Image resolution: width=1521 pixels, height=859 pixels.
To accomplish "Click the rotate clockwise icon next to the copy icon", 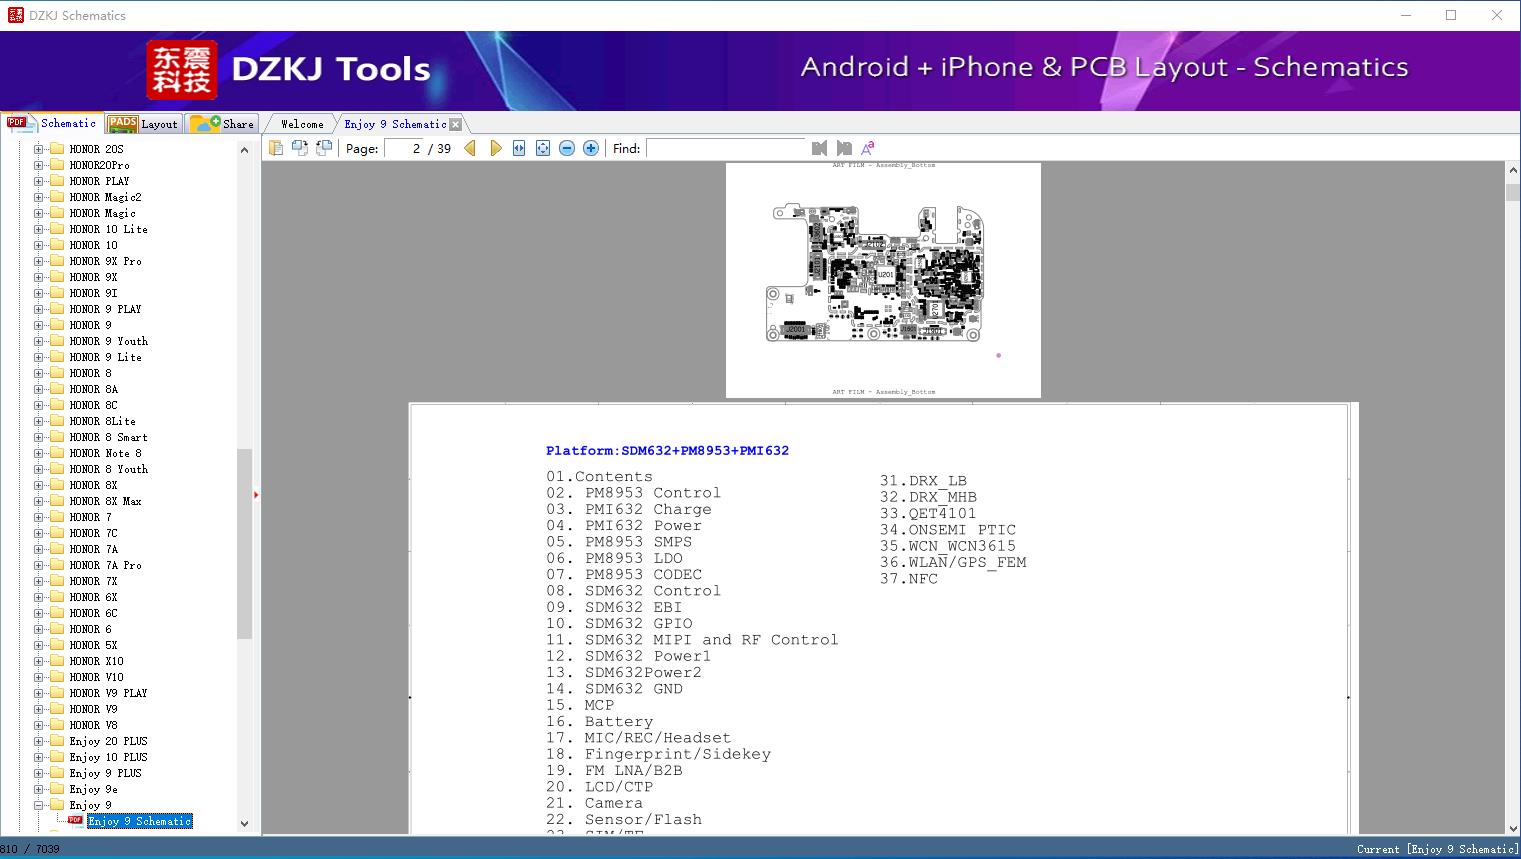I will [300, 148].
